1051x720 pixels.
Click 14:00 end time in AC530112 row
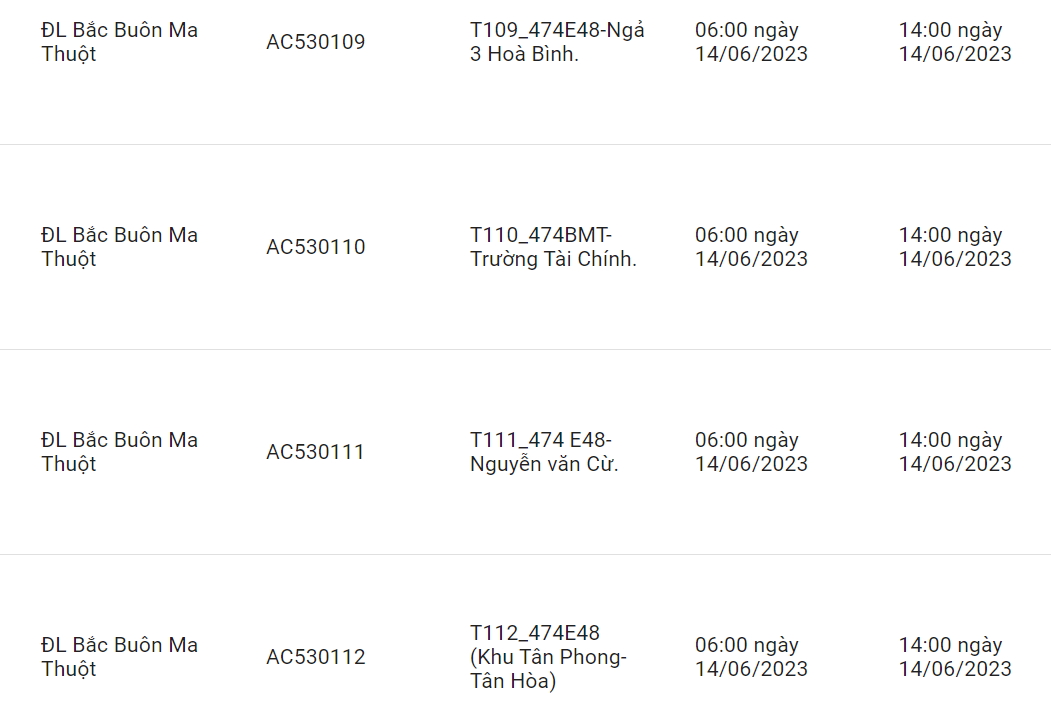(x=955, y=657)
